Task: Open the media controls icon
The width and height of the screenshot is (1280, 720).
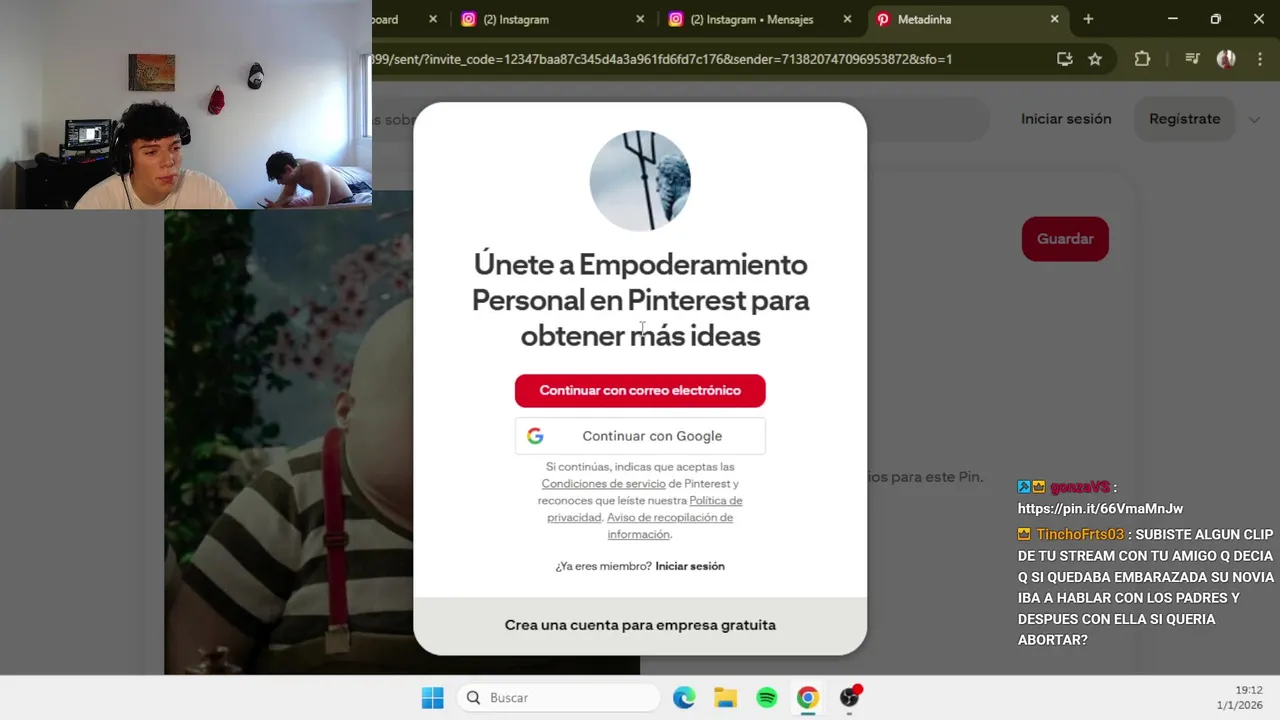Action: (x=1192, y=59)
